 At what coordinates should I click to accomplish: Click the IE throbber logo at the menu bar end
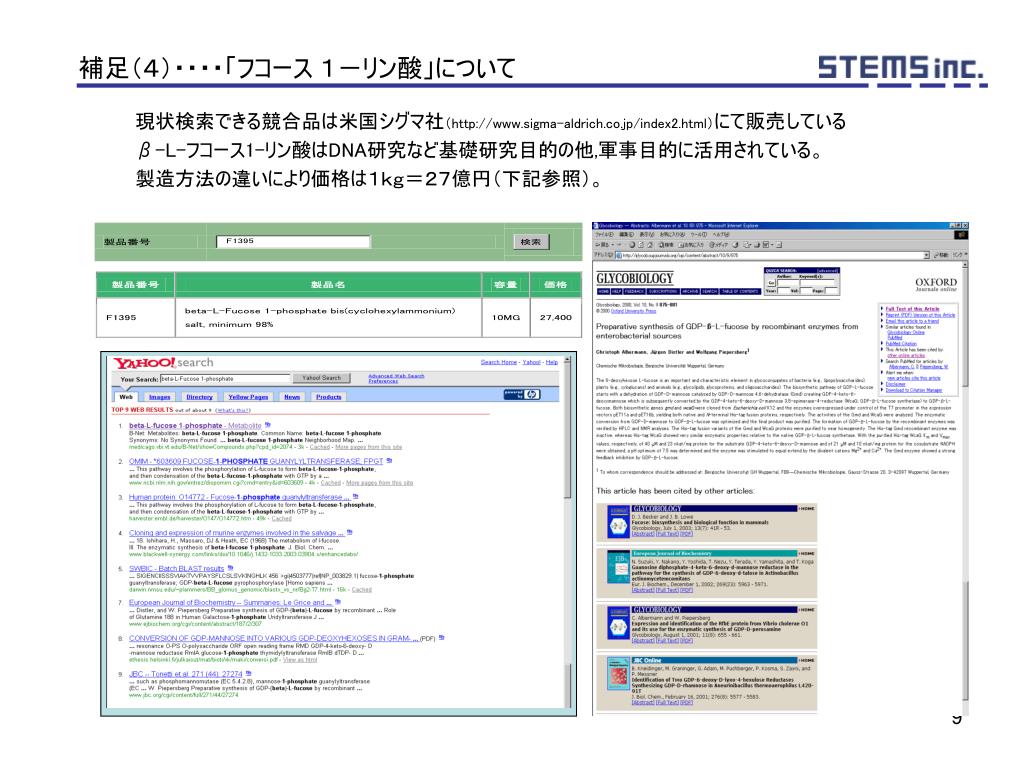[961, 234]
